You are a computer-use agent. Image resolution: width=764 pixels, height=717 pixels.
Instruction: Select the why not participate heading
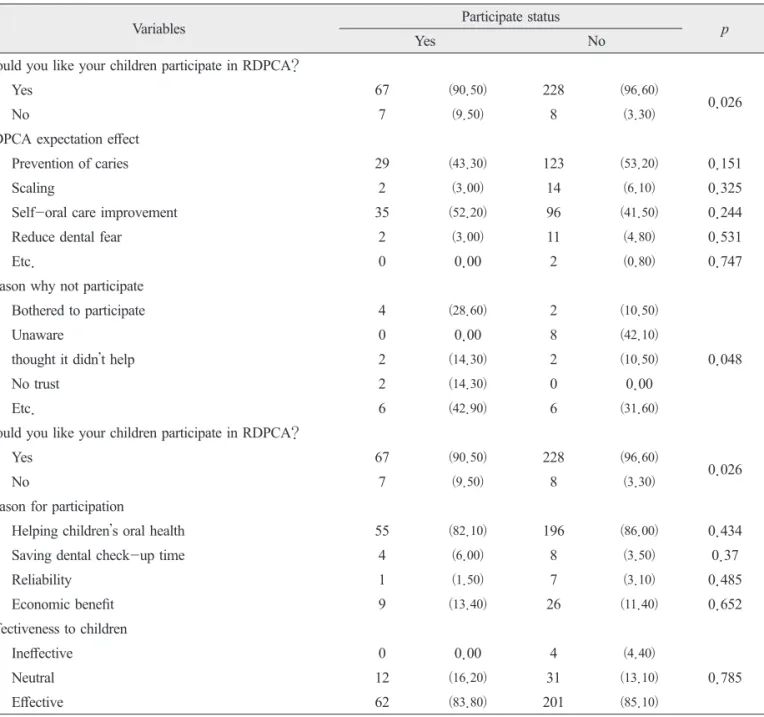72,286
